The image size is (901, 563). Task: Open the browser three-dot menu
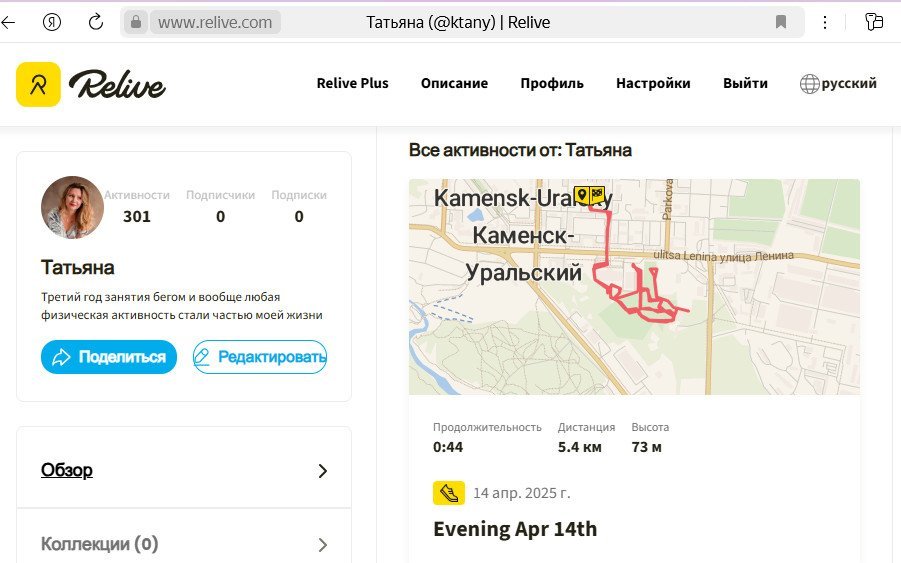(x=825, y=22)
